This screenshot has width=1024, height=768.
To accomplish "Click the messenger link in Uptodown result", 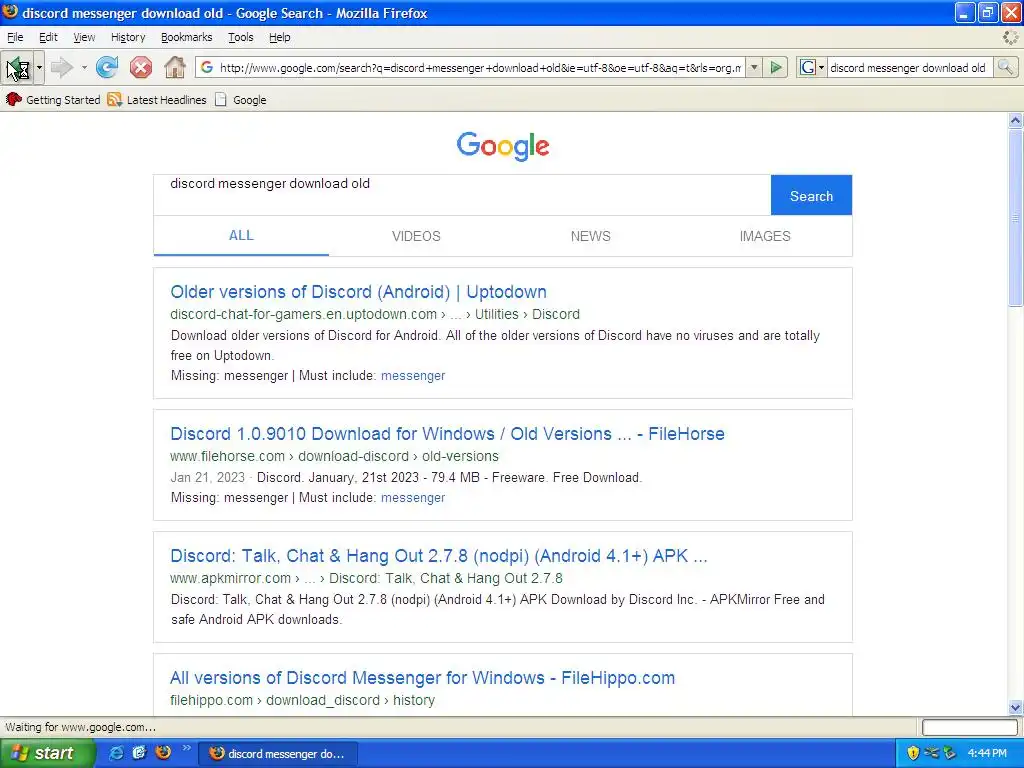I will (x=413, y=376).
